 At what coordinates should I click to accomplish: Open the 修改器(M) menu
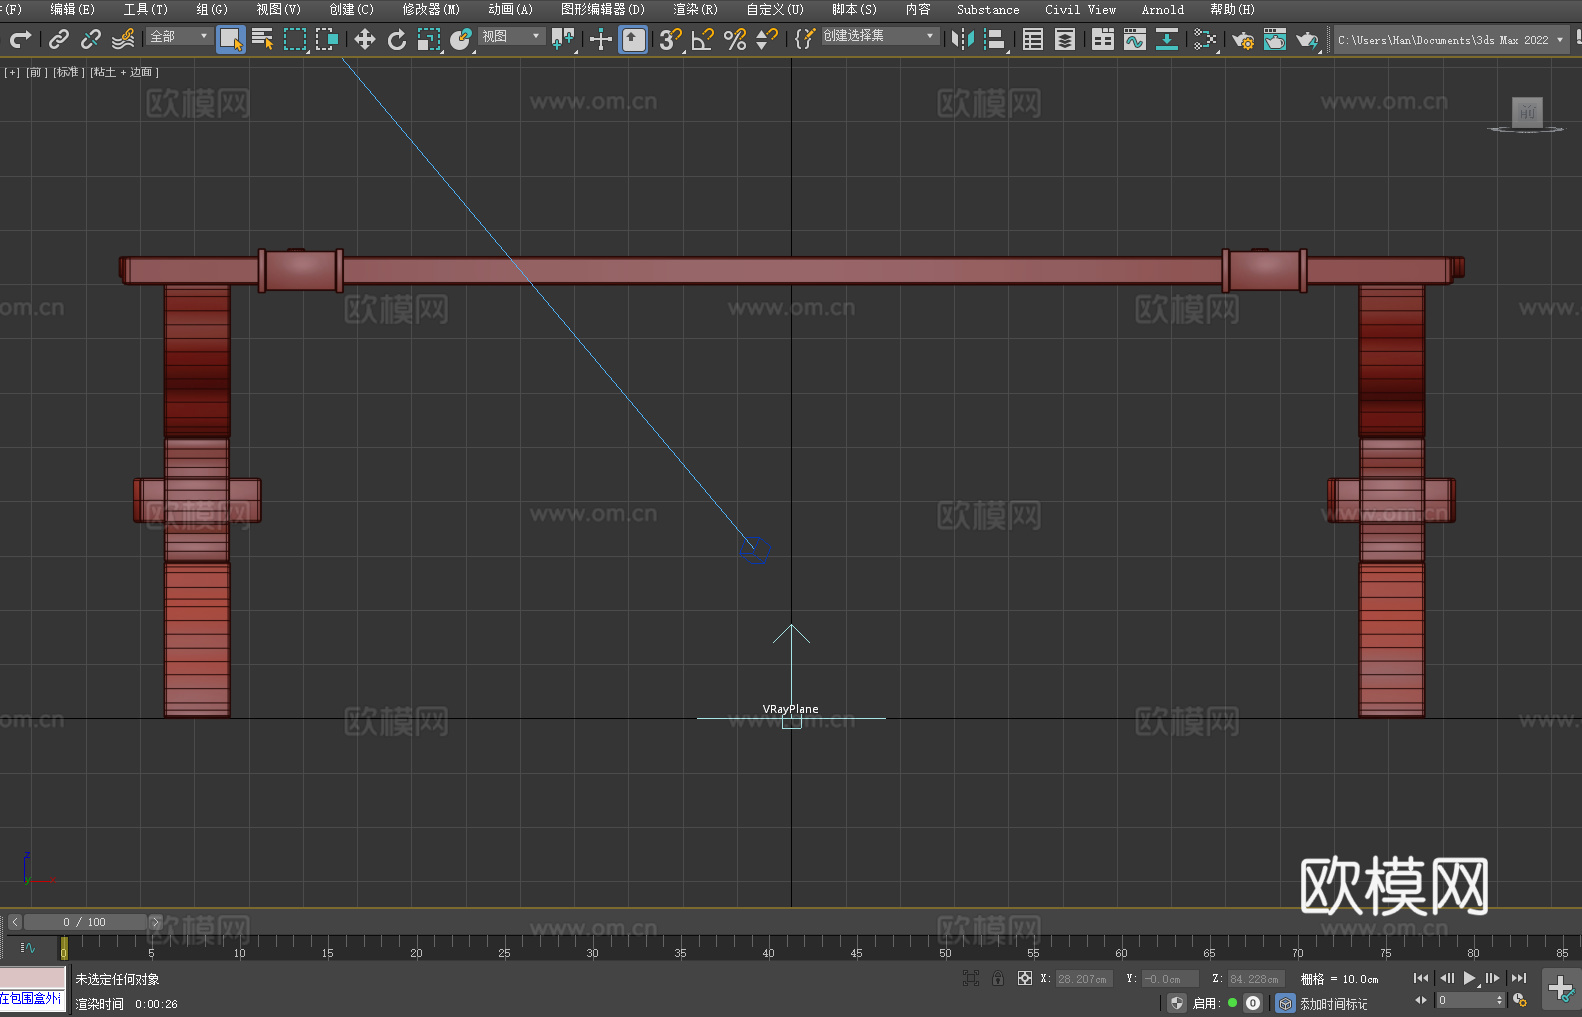[x=431, y=9]
